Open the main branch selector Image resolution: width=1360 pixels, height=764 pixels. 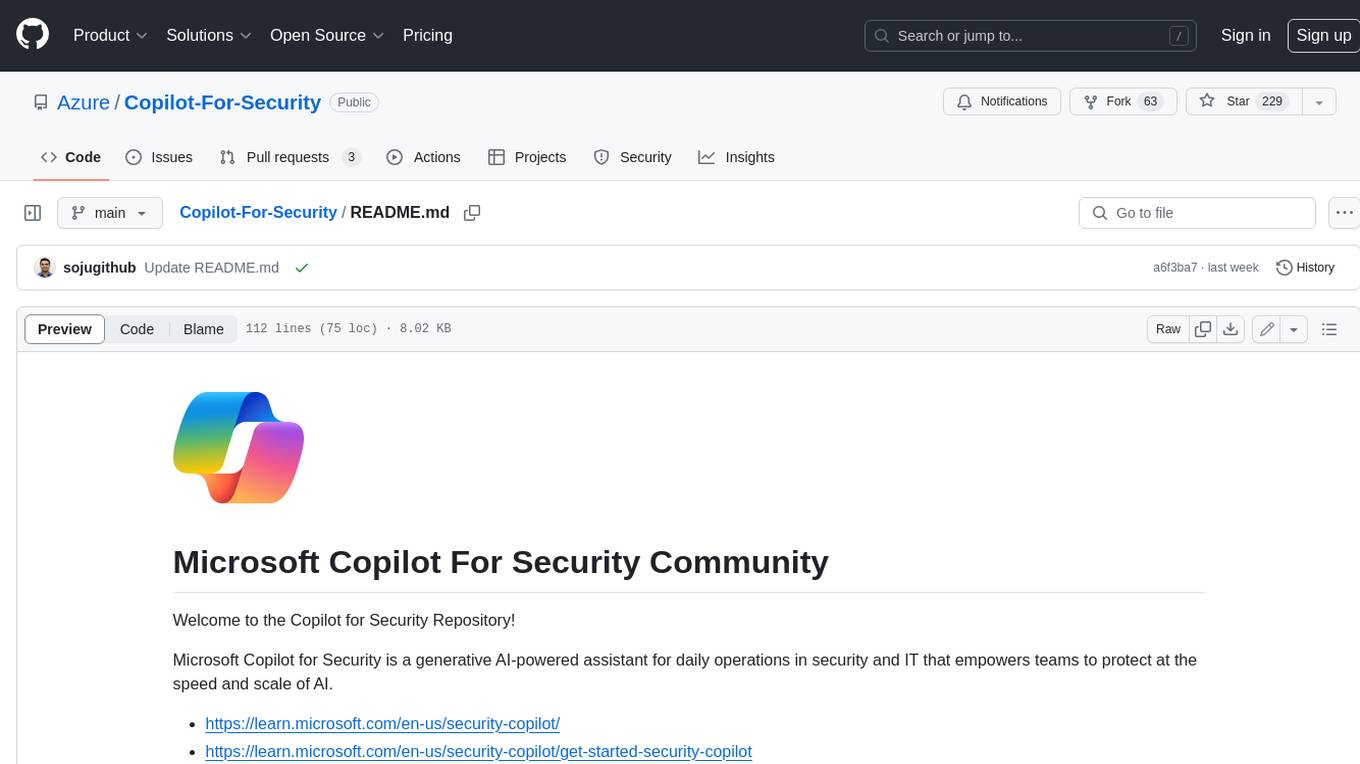(110, 213)
